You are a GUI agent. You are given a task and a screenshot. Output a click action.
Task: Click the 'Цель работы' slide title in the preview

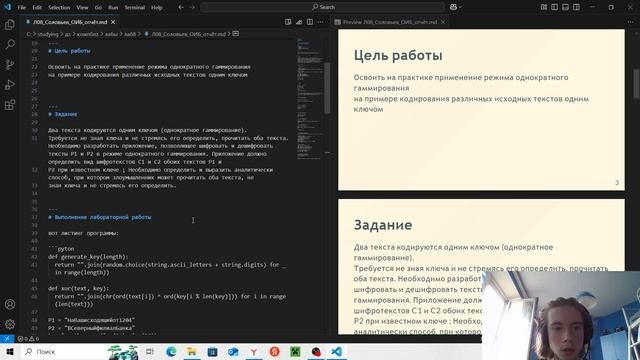point(398,56)
